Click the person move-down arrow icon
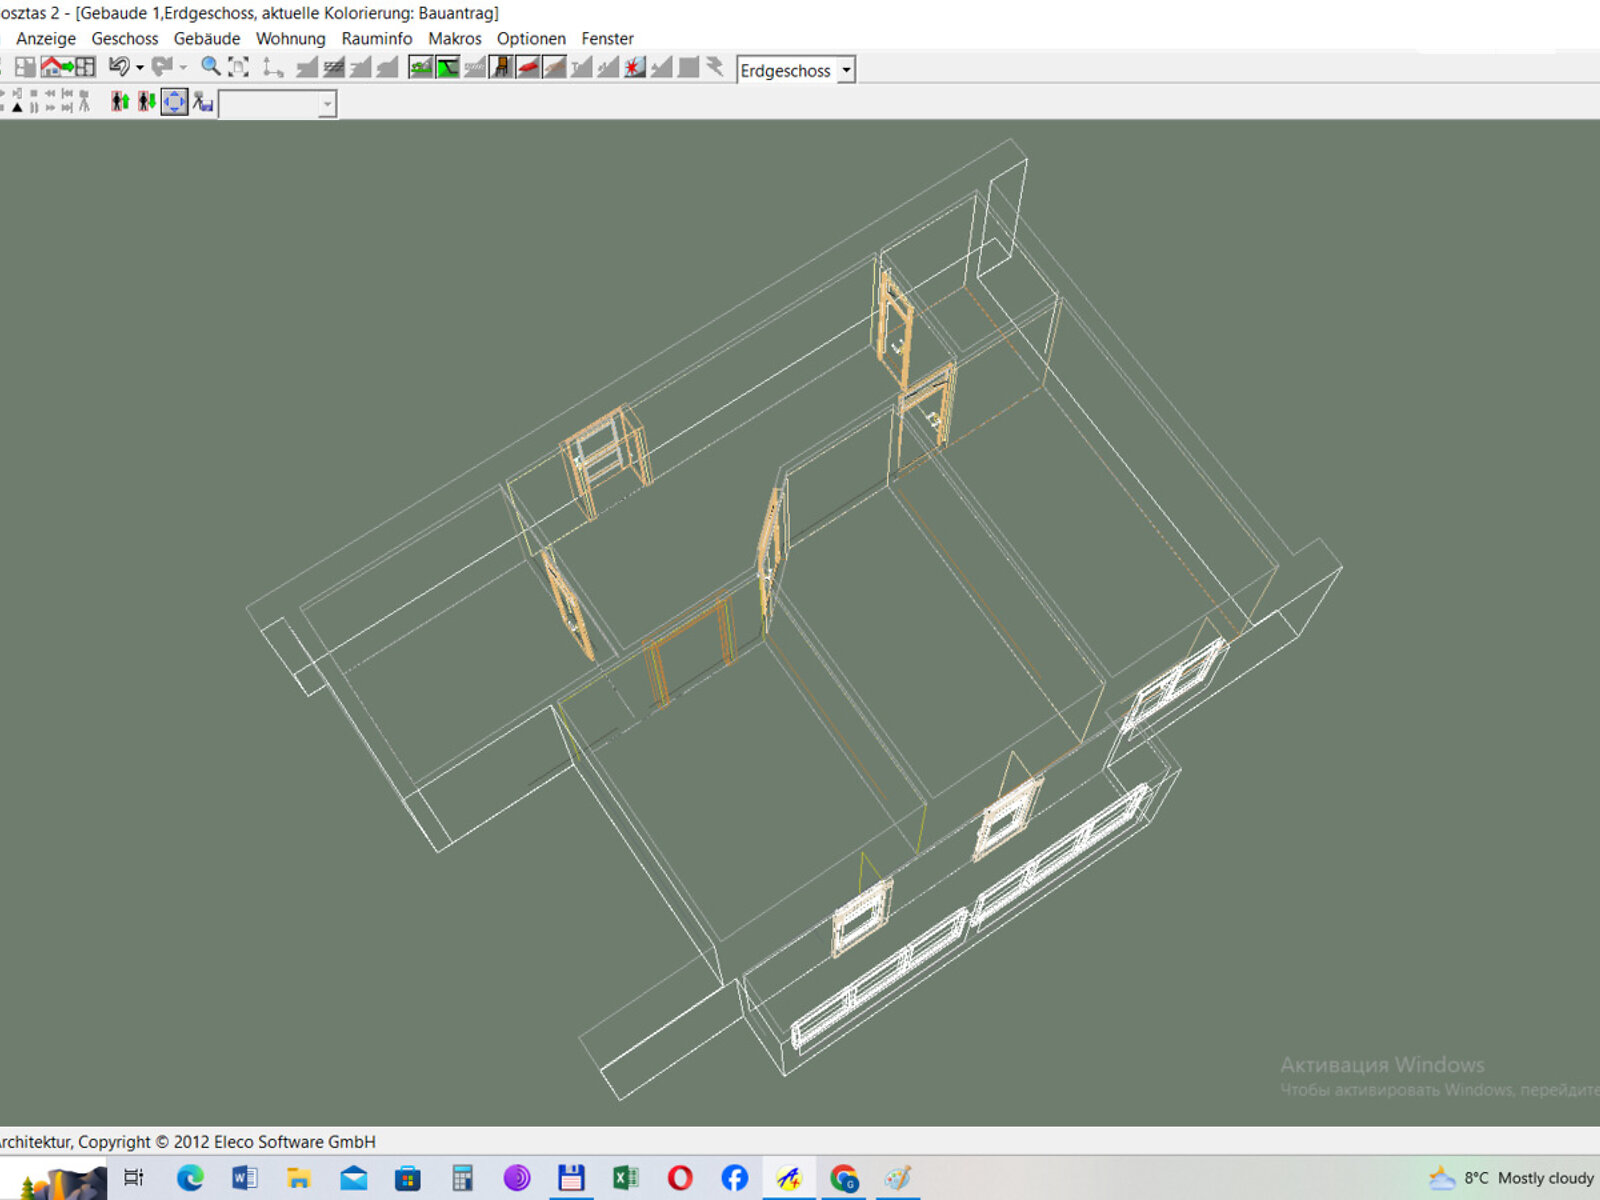Viewport: 1600px width, 1200px height. tap(147, 102)
